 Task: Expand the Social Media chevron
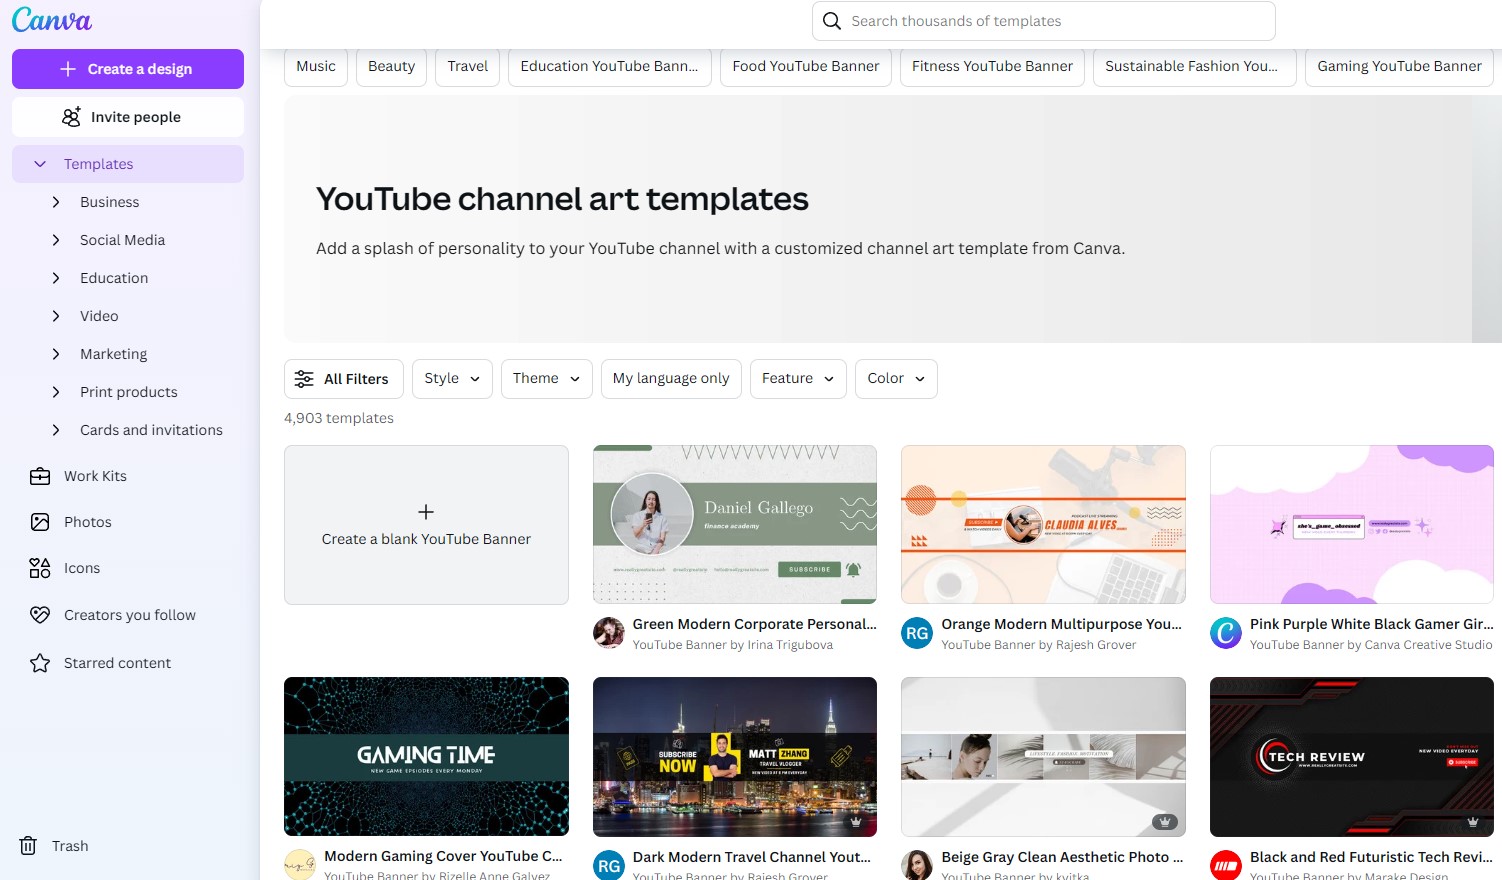(x=56, y=240)
